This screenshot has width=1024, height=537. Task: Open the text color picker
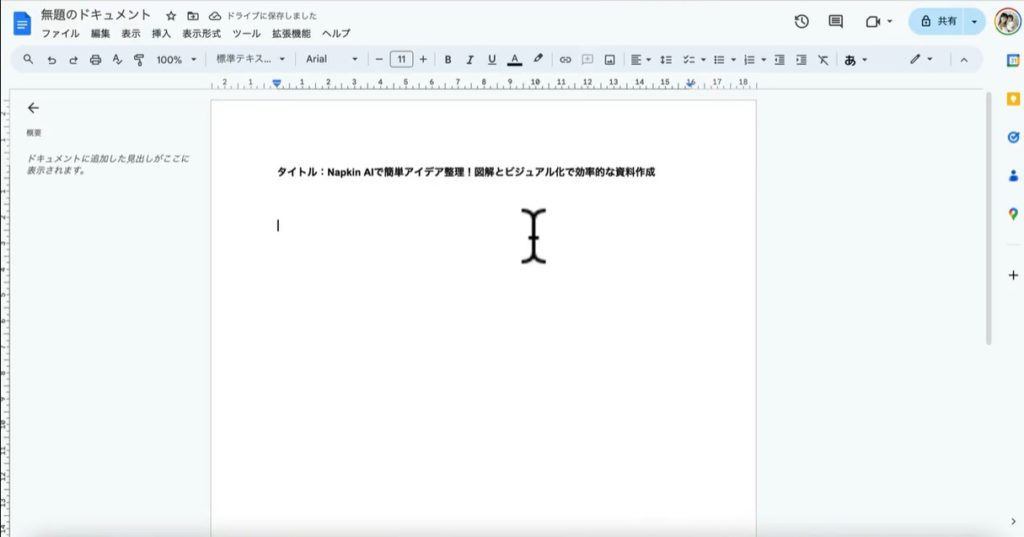click(x=514, y=60)
